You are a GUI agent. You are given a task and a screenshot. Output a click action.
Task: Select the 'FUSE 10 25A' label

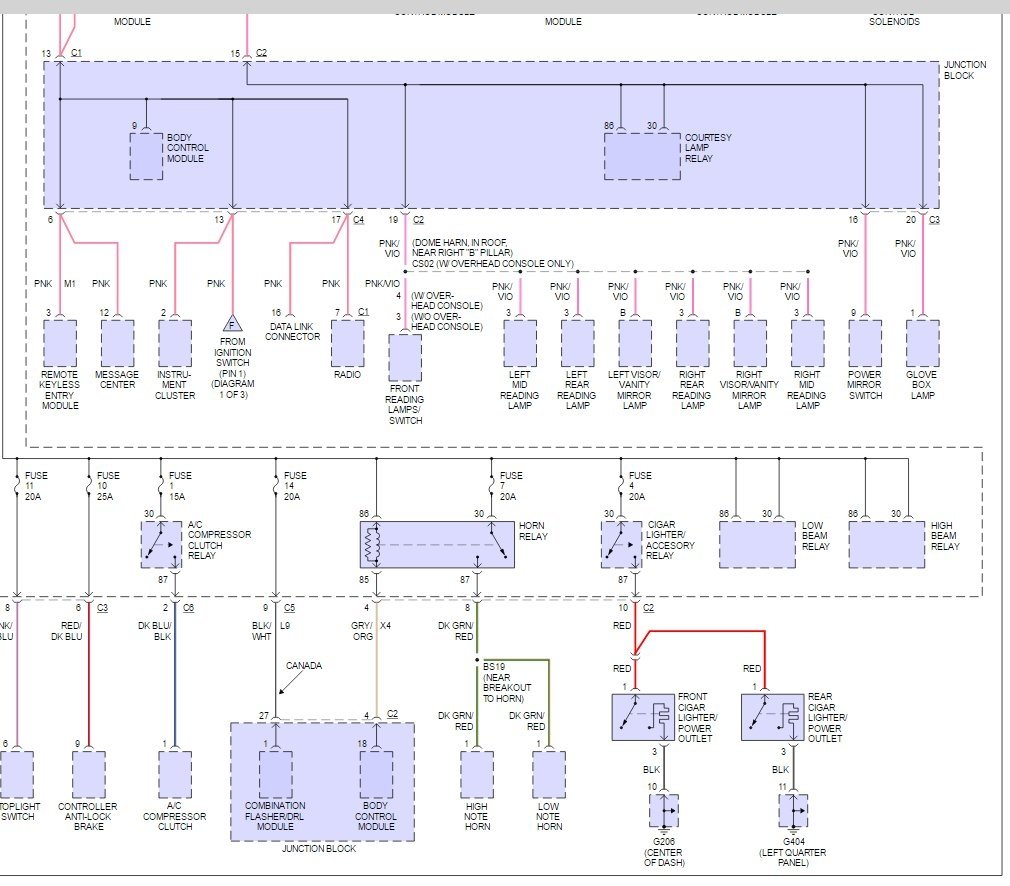tap(107, 486)
